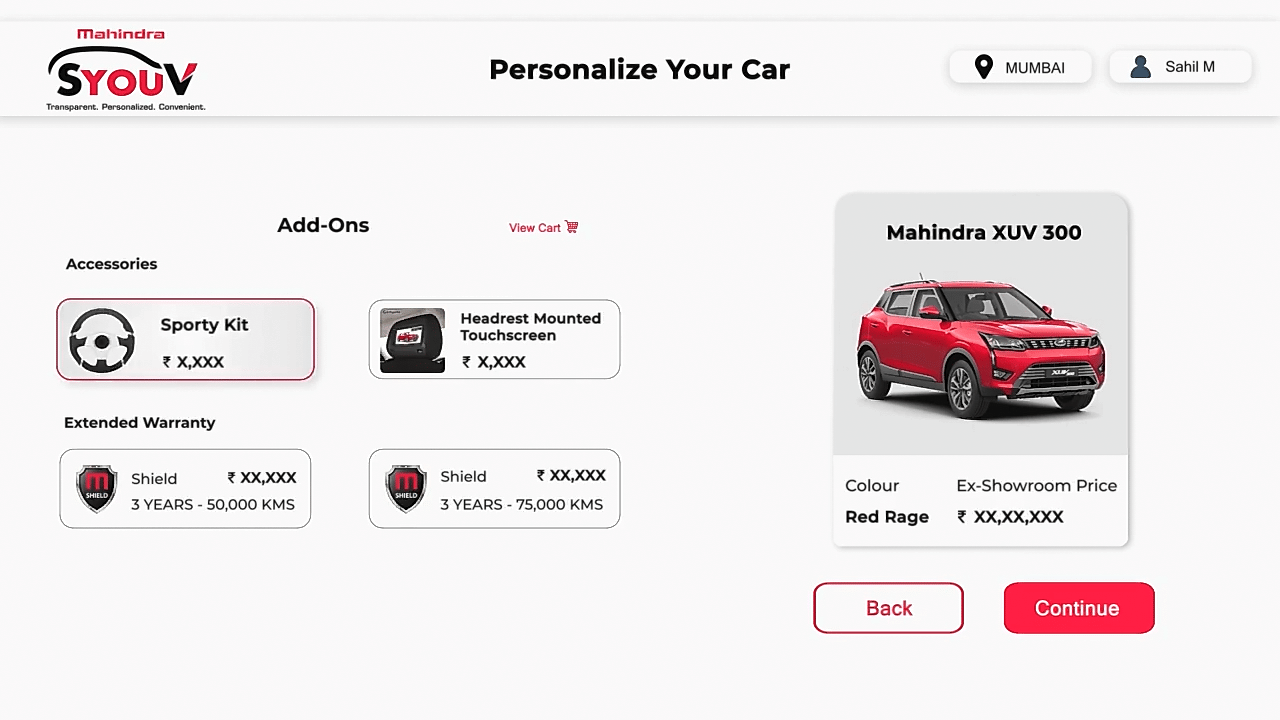
Task: Click the Sporty Kit steering wheel icon
Action: 102,340
